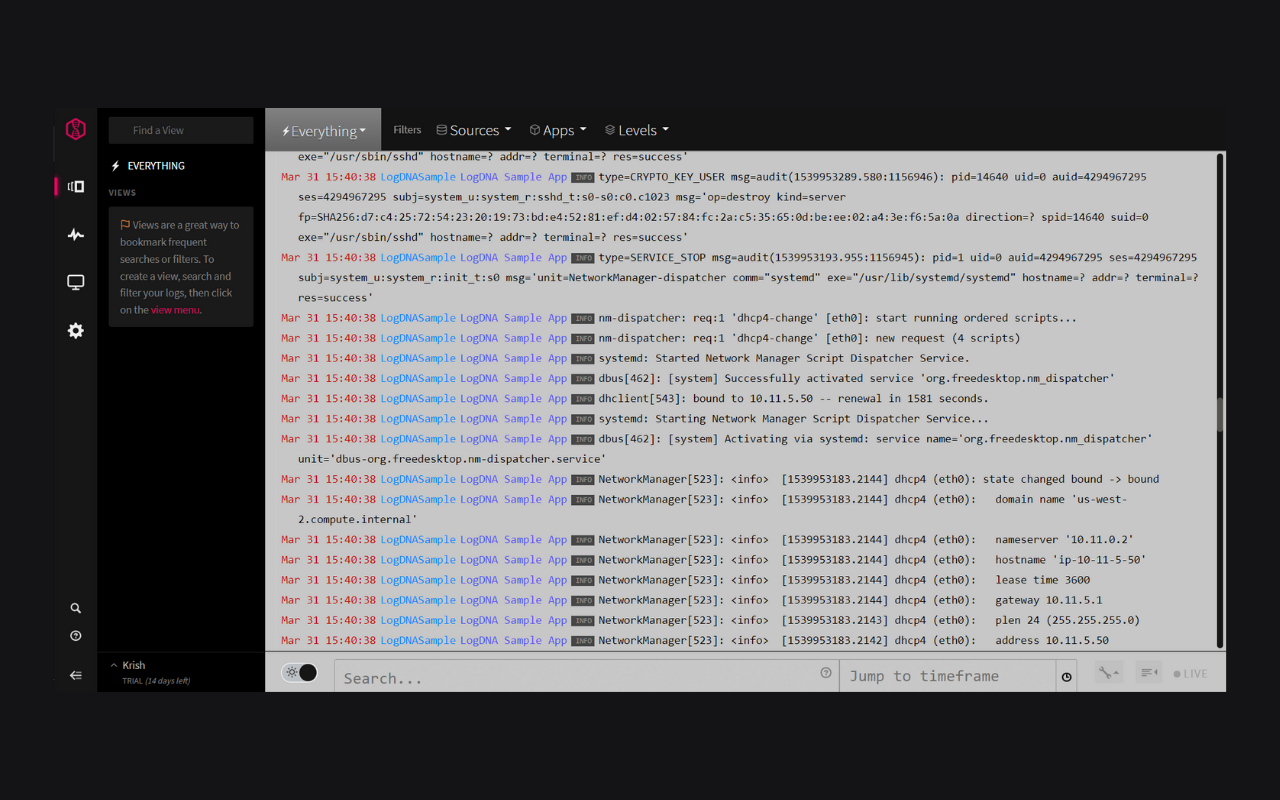1280x800 pixels.
Task: Select the EVERYTHING lightning item in sidebar
Action: pos(148,166)
